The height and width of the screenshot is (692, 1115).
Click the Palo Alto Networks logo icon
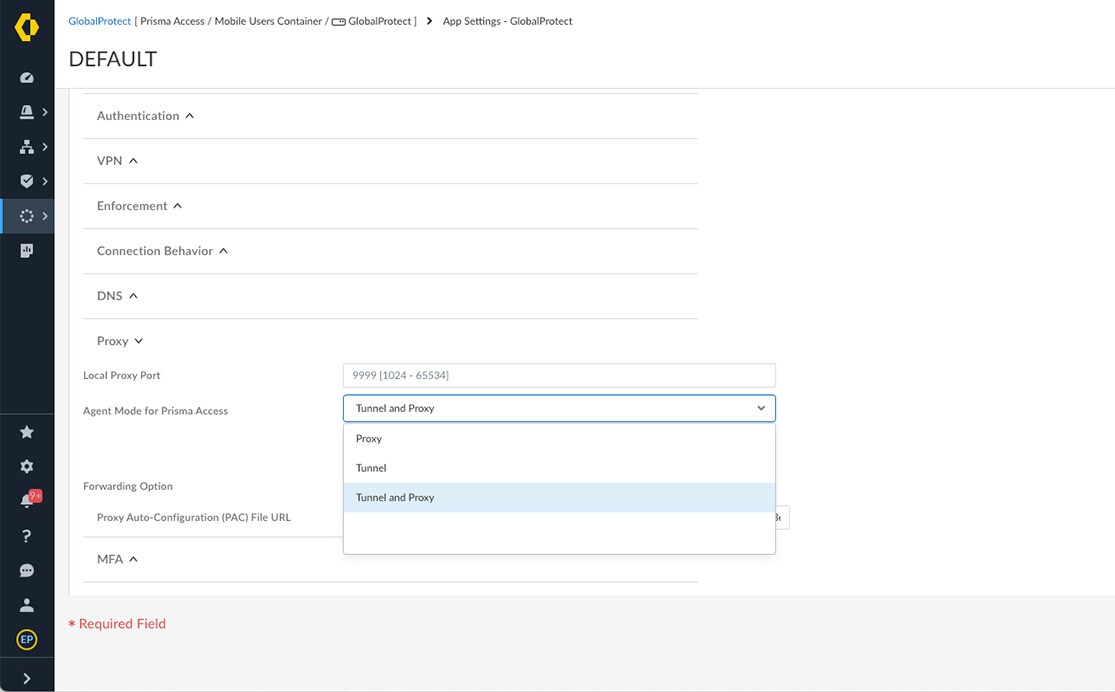(27, 27)
